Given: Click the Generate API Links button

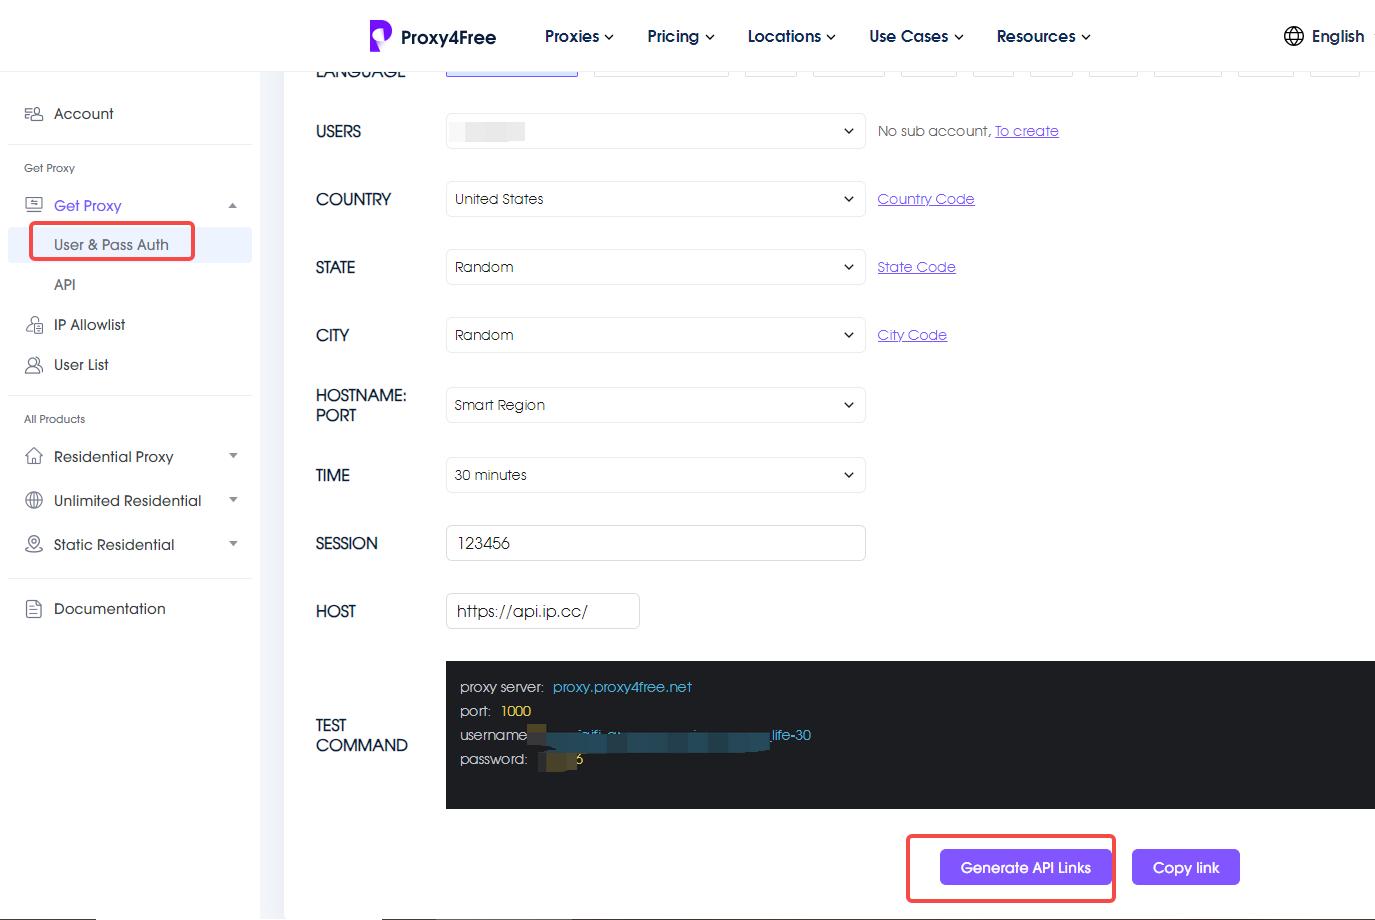Looking at the screenshot, I should coord(1025,867).
